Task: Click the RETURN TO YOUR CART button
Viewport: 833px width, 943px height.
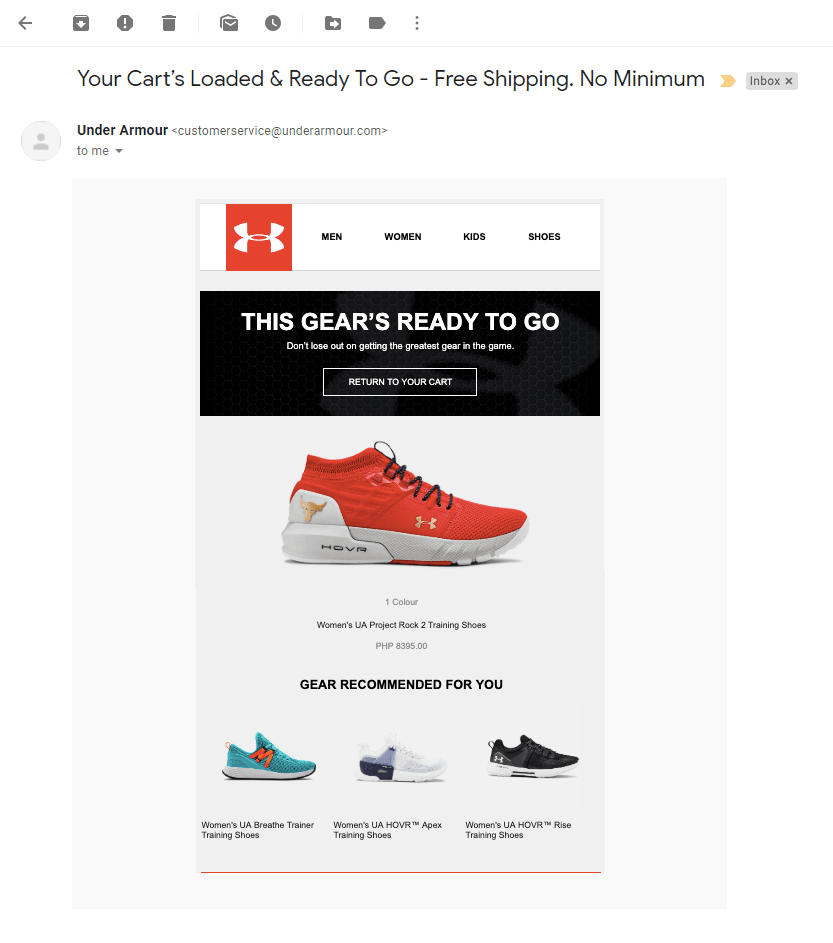Action: click(400, 382)
